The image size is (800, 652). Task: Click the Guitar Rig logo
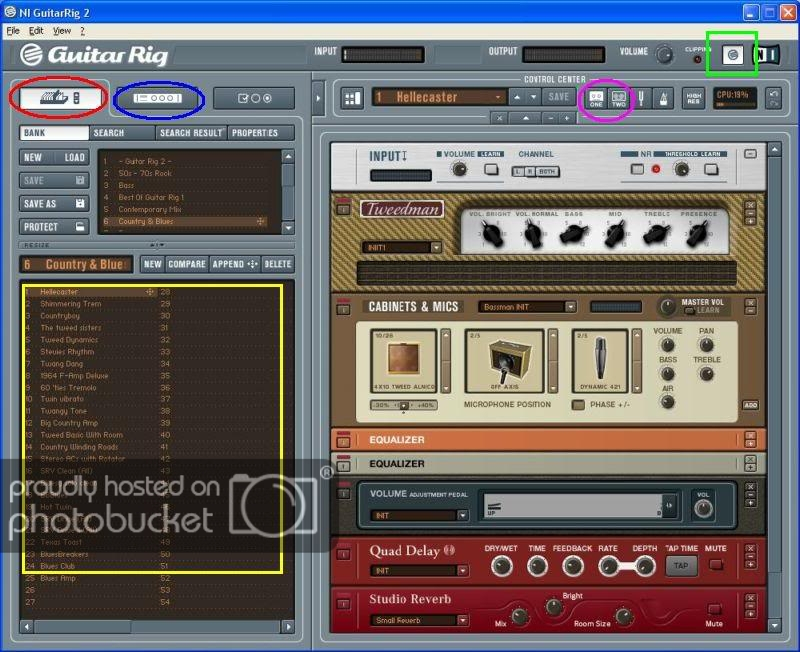pos(95,55)
